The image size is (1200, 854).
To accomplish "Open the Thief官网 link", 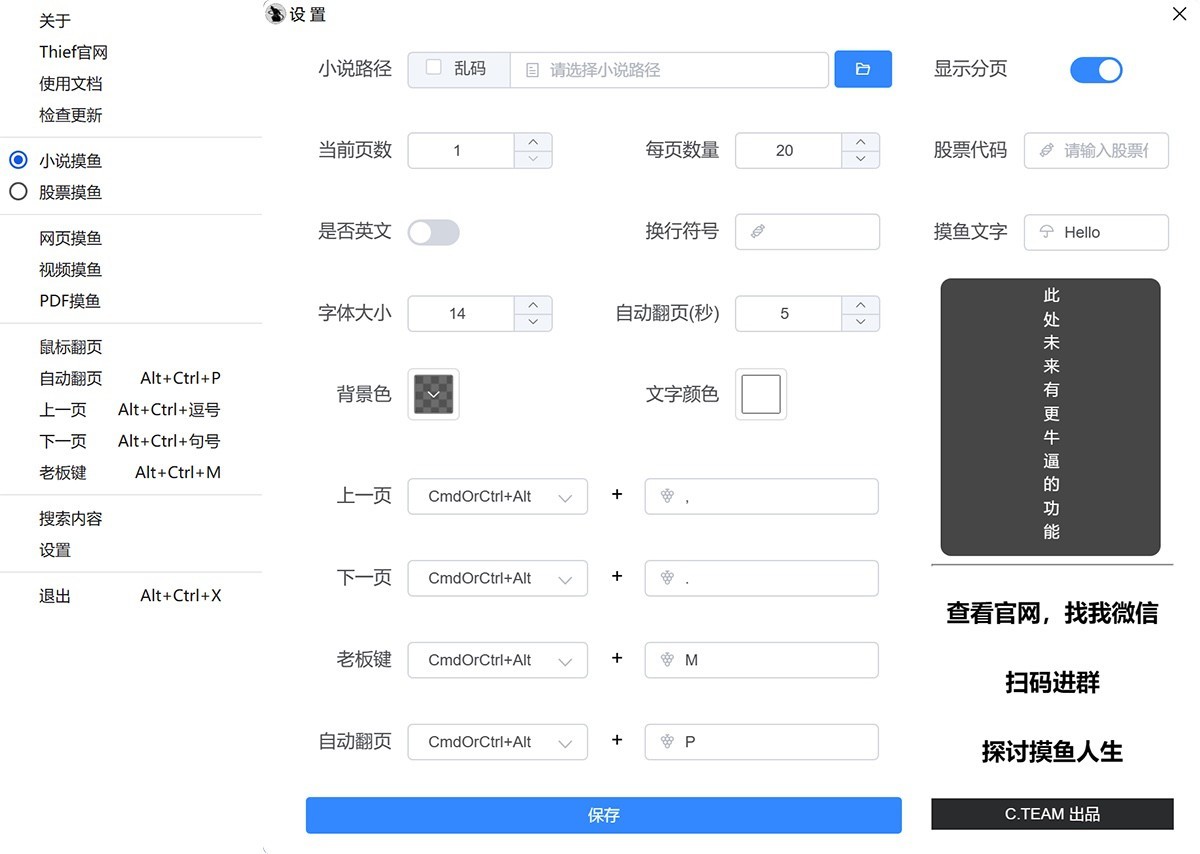I will pyautogui.click(x=71, y=51).
